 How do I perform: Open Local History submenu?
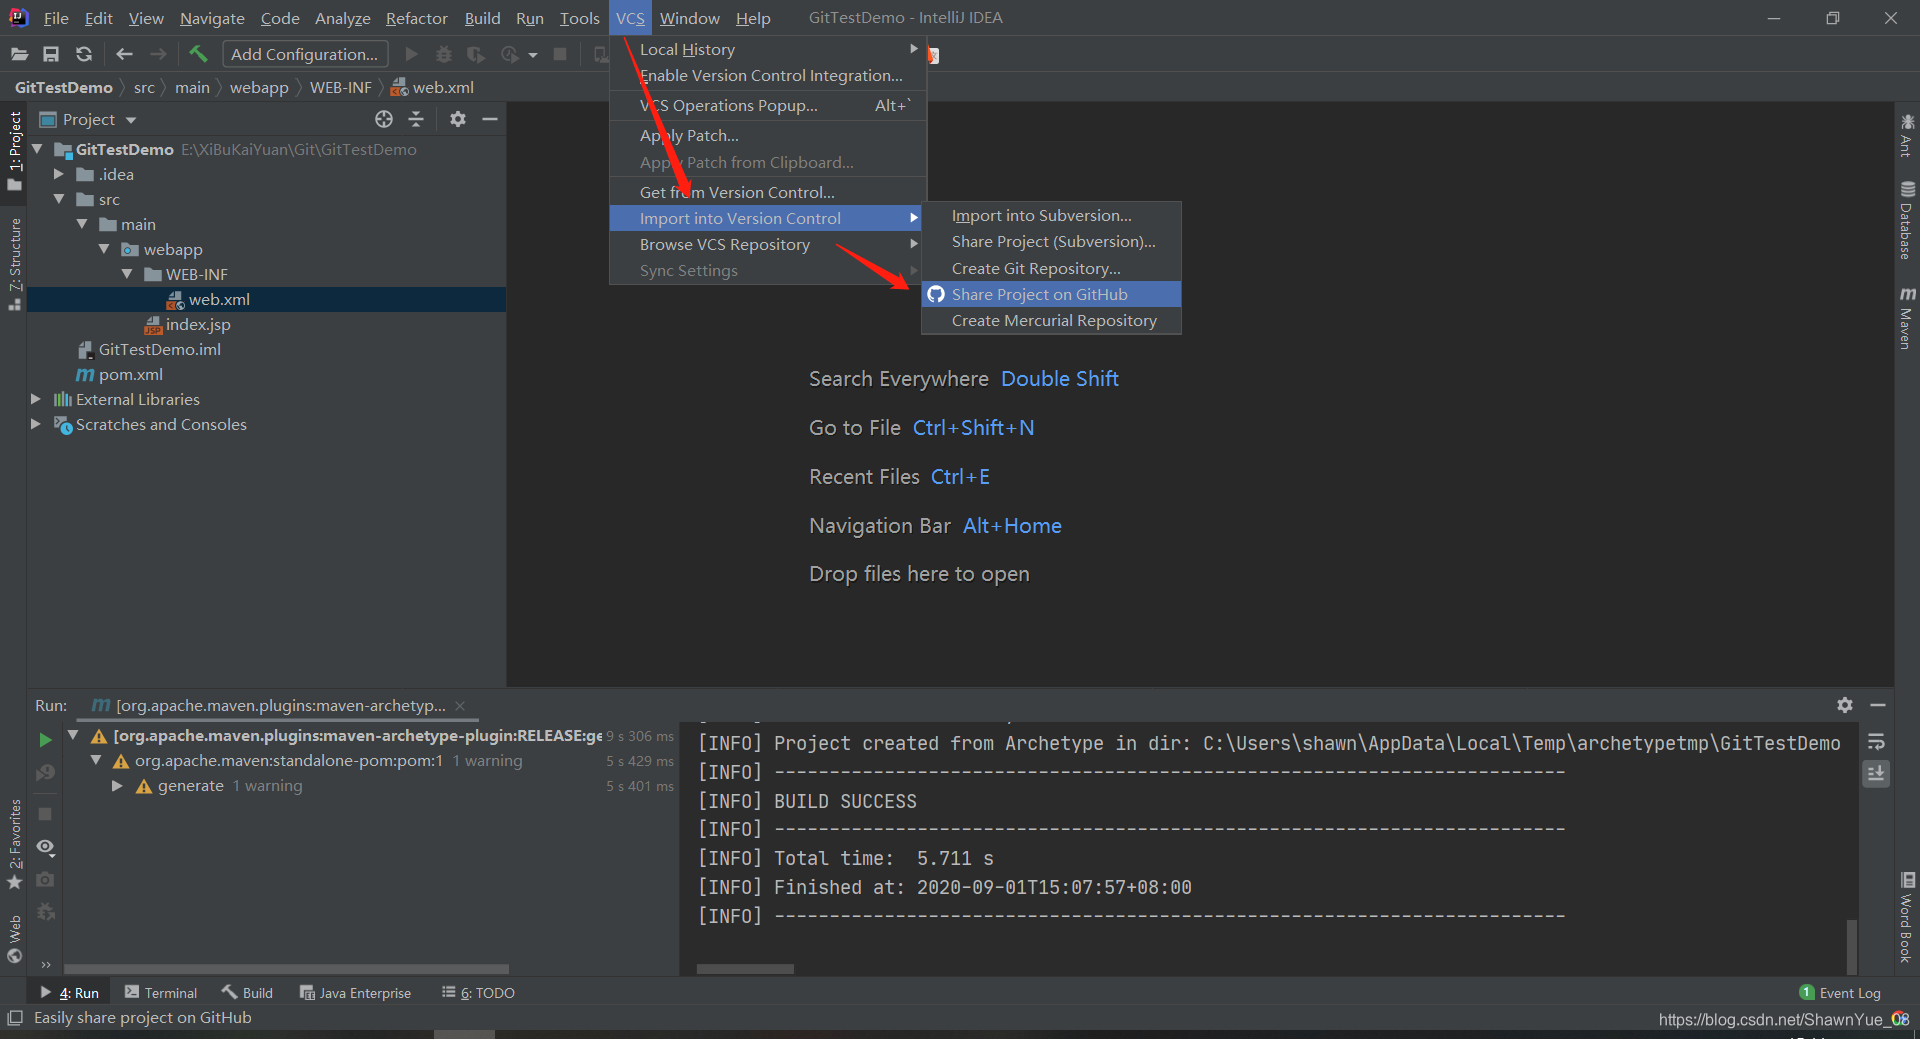tap(768, 49)
